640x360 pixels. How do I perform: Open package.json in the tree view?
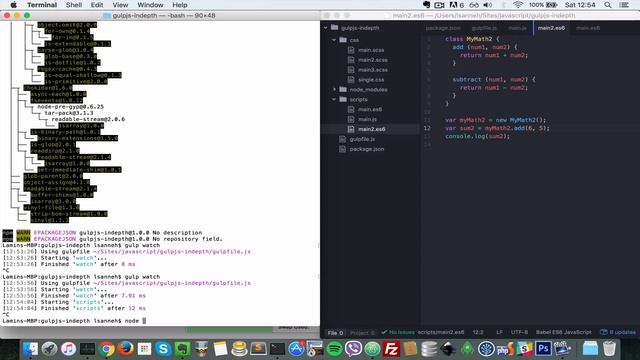(367, 149)
